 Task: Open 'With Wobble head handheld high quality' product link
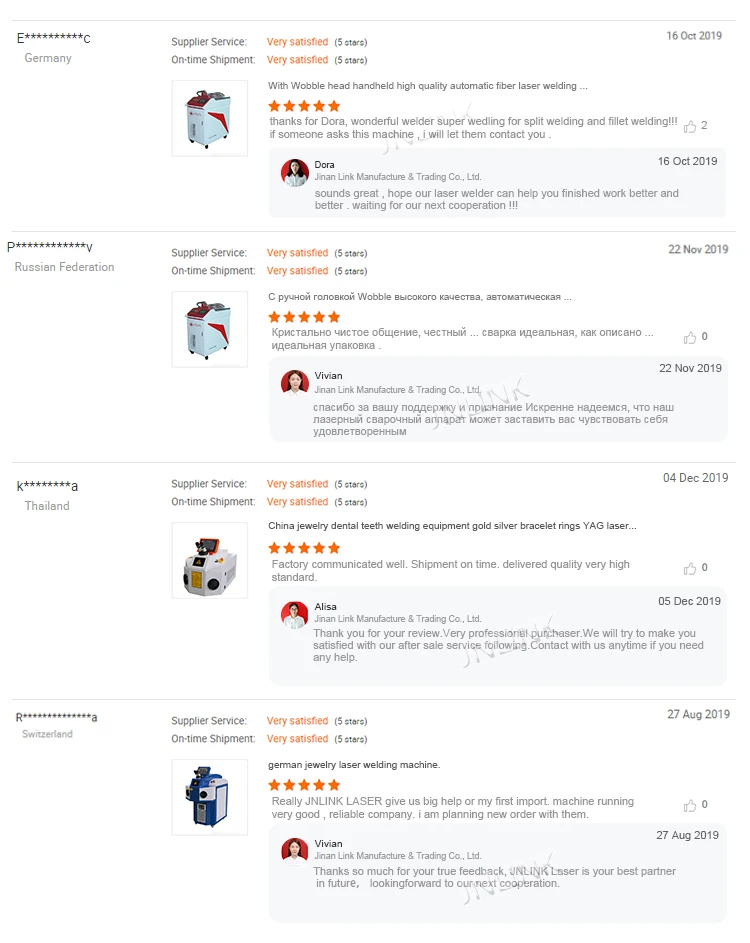pos(427,86)
